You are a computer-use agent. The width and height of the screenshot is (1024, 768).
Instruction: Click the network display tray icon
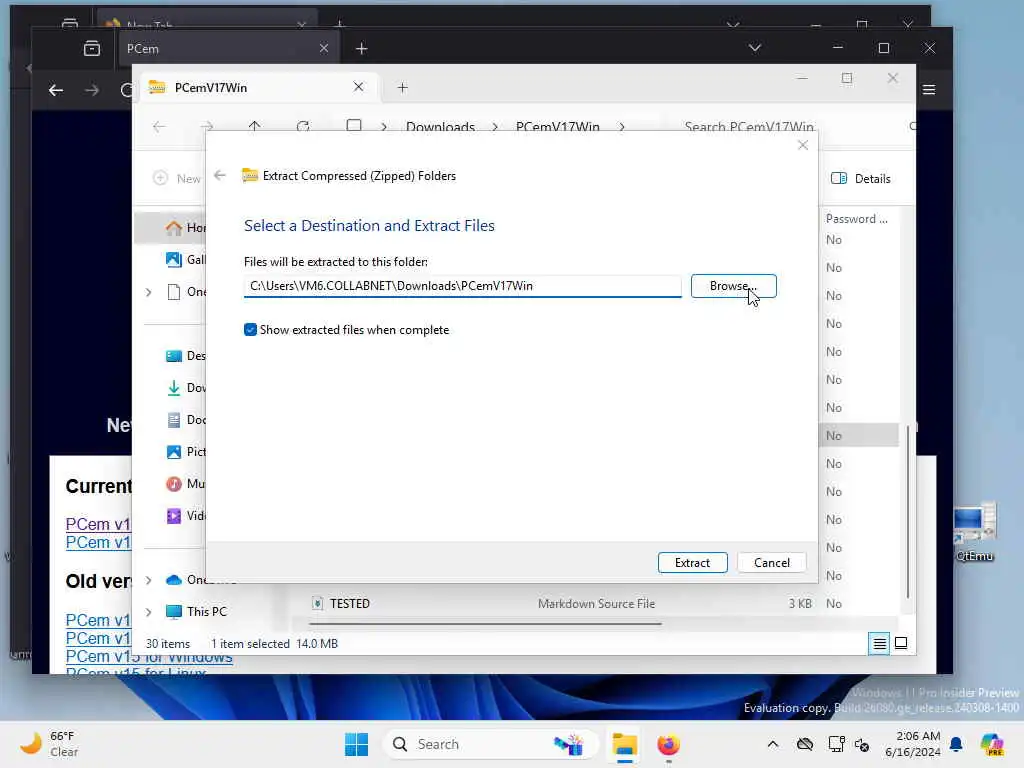[x=836, y=744]
